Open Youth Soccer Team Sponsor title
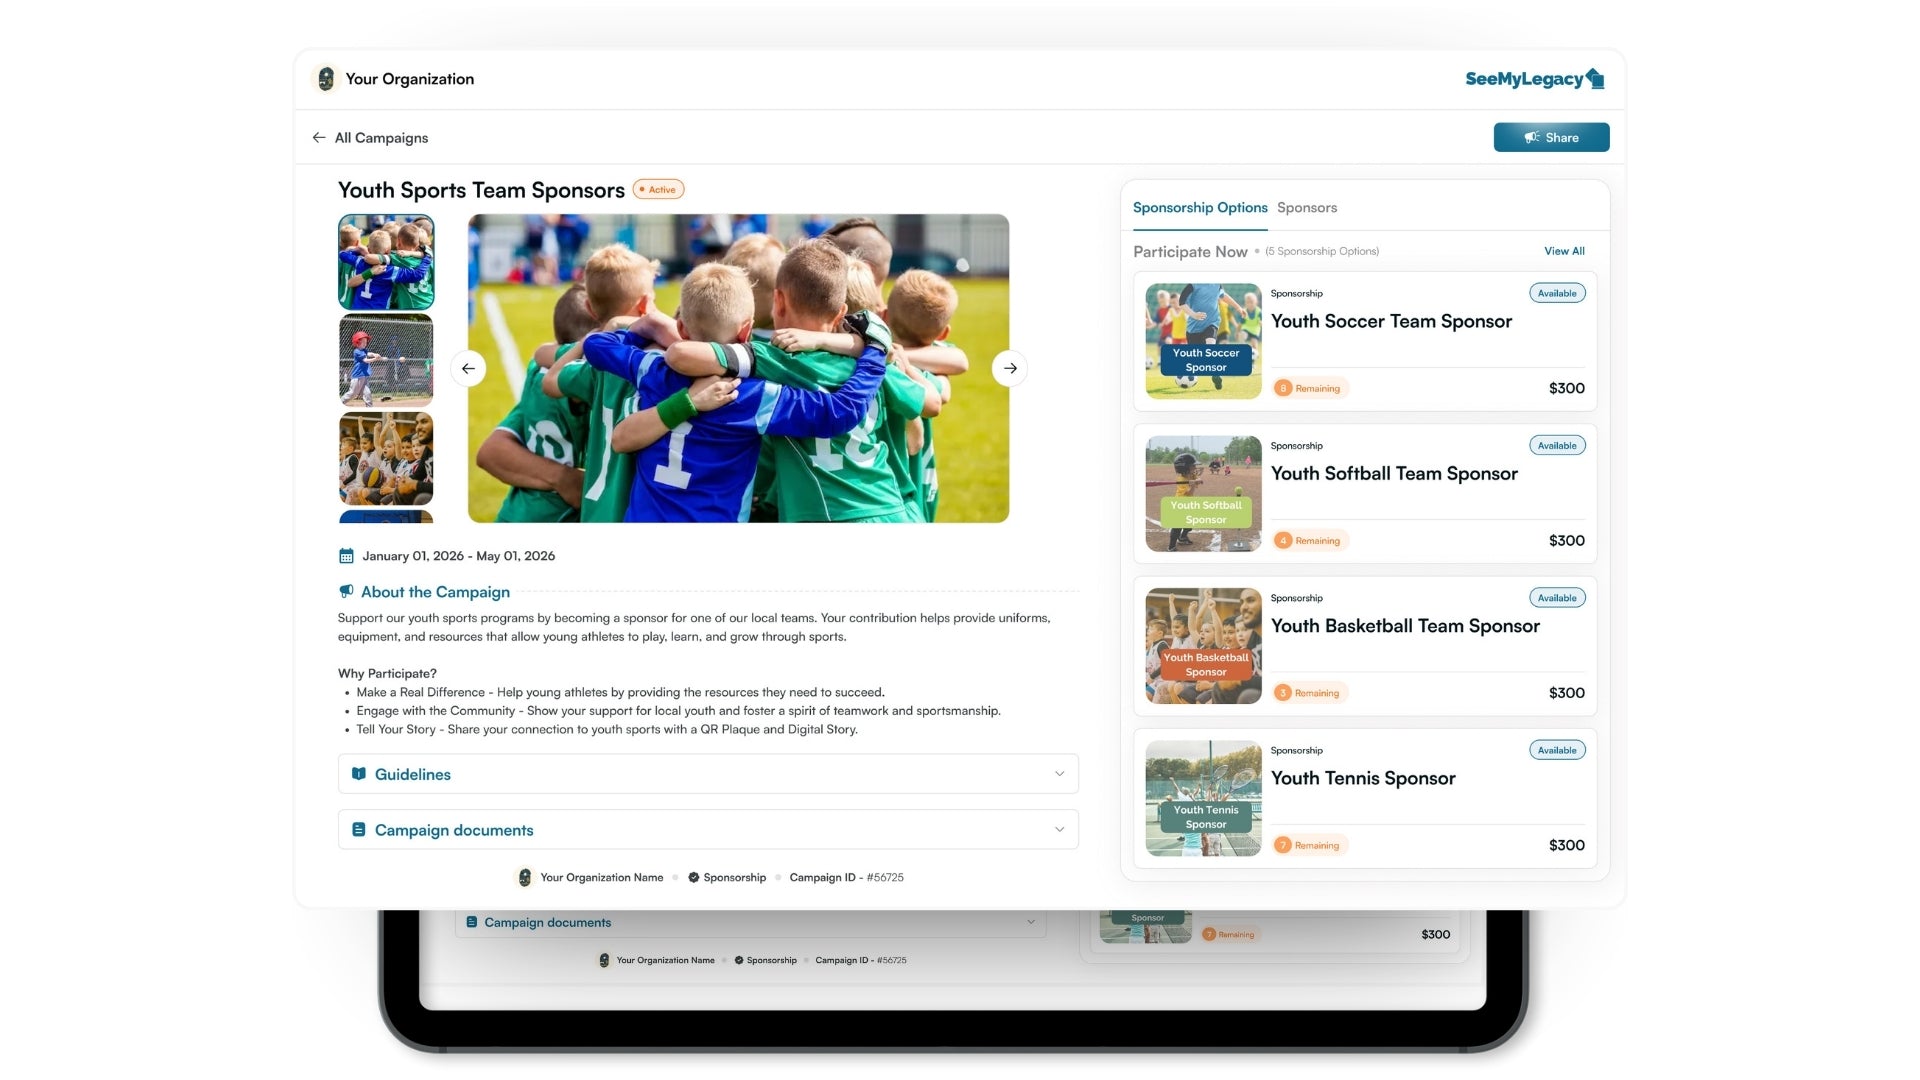Viewport: 1920px width, 1080px height. click(1391, 321)
